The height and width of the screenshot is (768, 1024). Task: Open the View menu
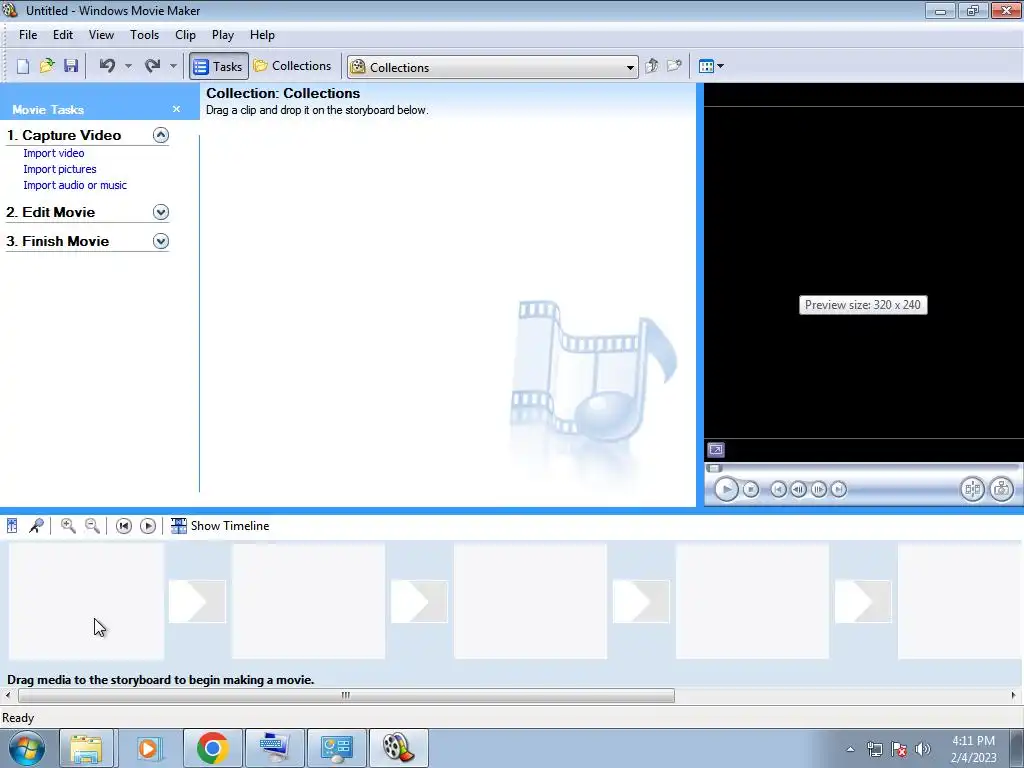coord(101,35)
